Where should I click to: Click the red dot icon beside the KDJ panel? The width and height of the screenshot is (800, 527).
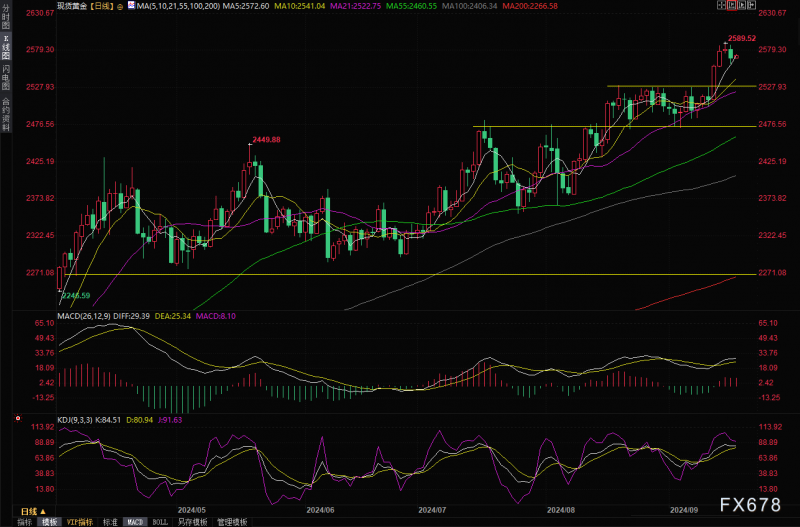tap(18, 418)
